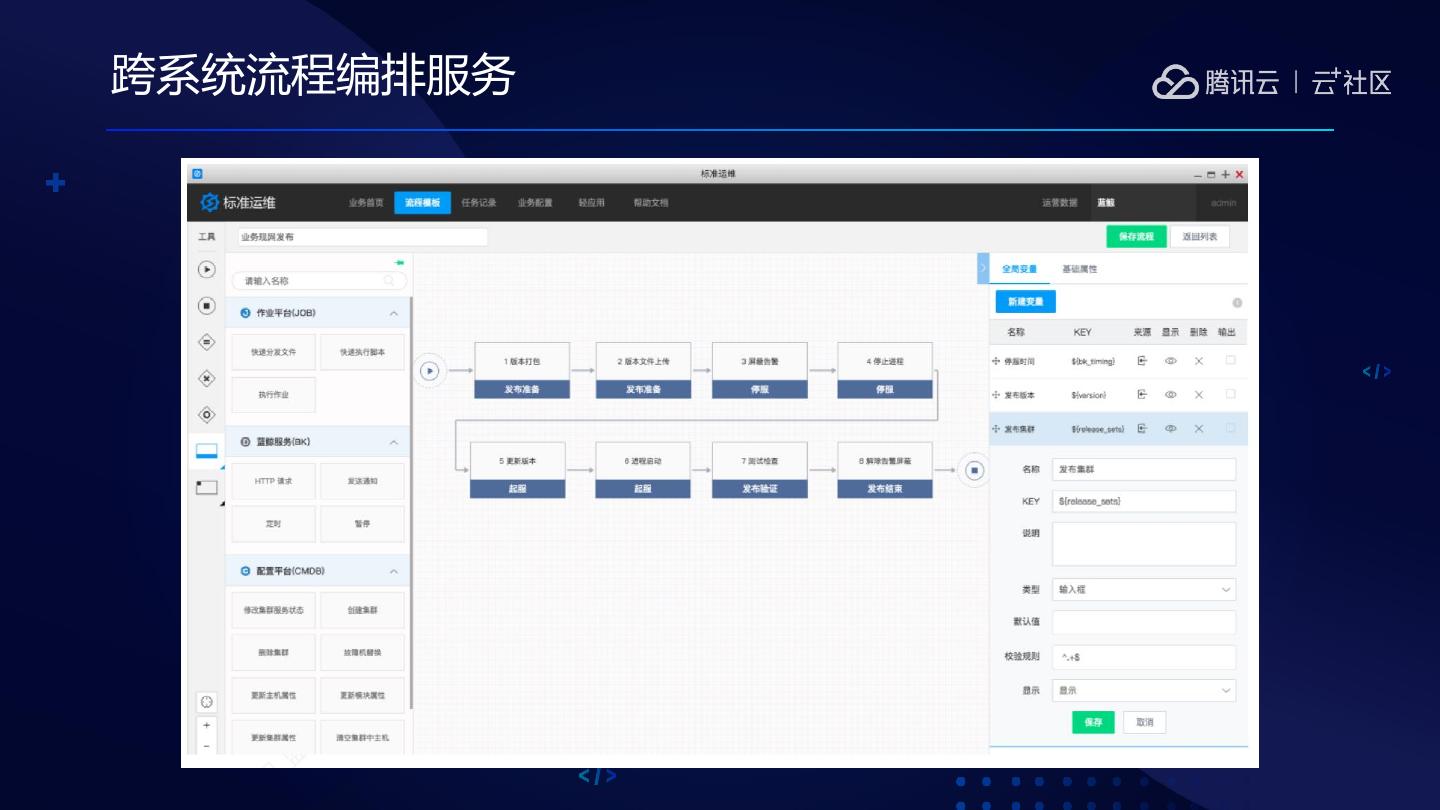
Task: Click the source icon for 发布集群 variable
Action: tap(1142, 429)
